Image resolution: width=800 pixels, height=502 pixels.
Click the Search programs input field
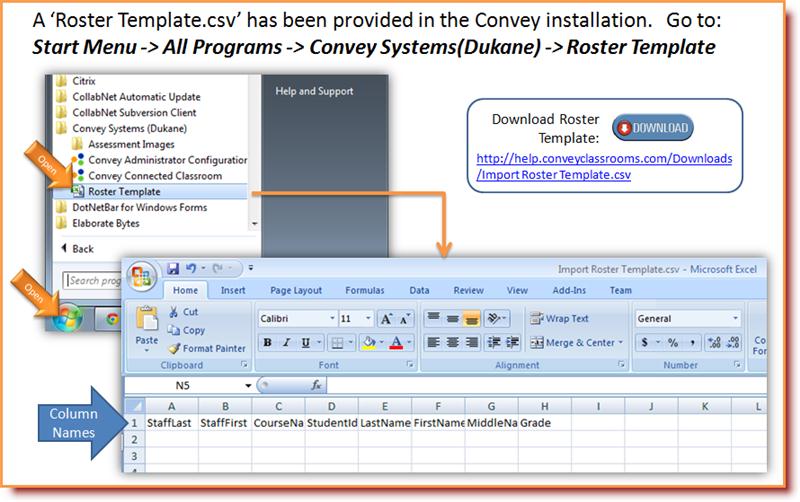click(93, 280)
